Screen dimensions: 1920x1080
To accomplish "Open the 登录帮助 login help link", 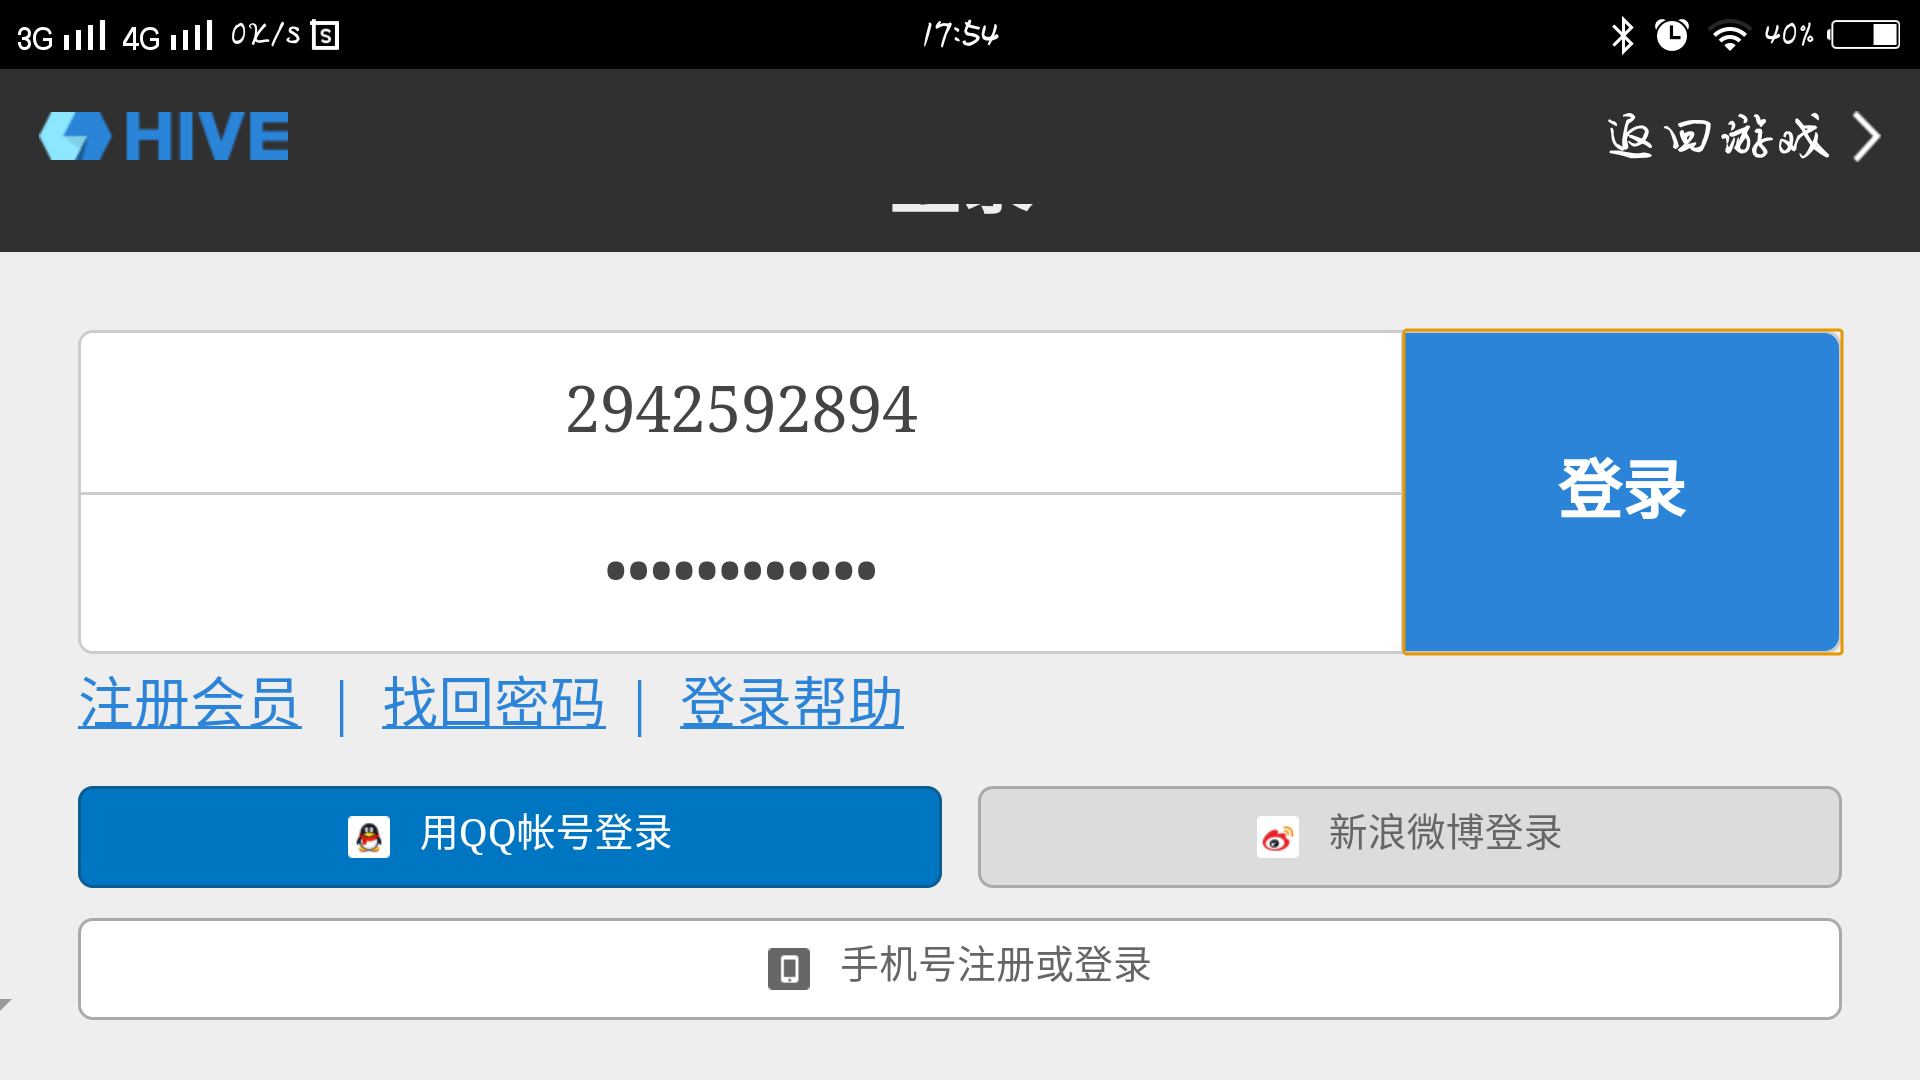I will tap(792, 703).
